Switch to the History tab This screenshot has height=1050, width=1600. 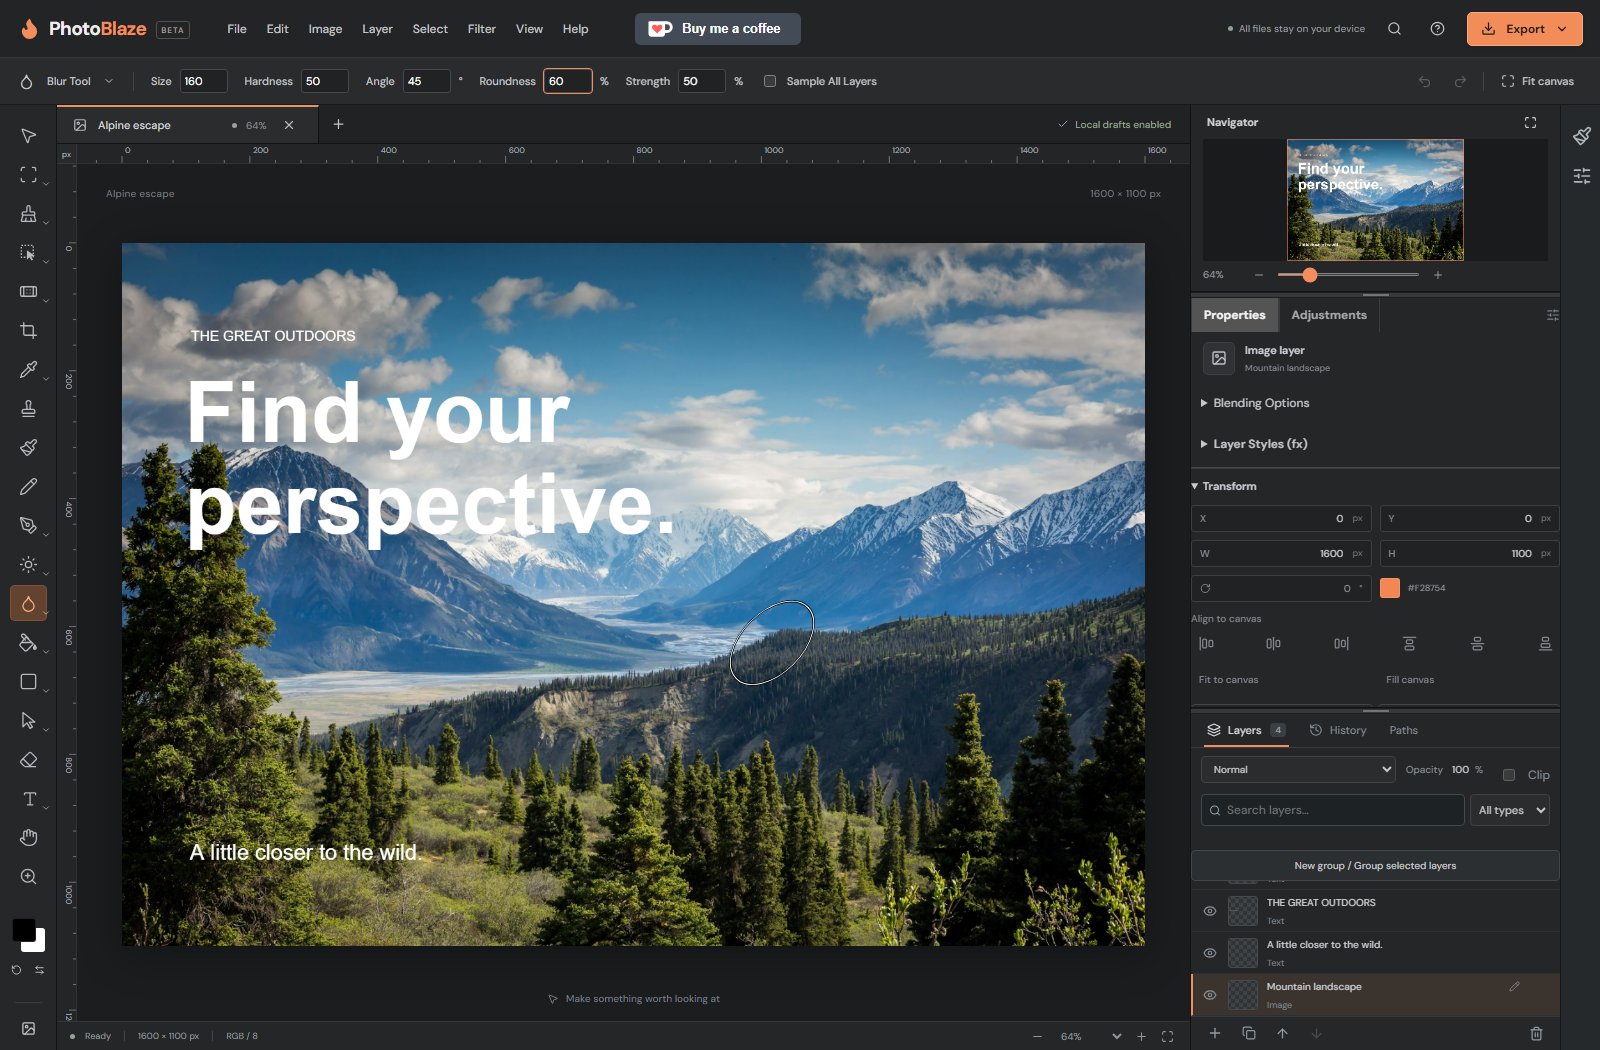(1338, 730)
